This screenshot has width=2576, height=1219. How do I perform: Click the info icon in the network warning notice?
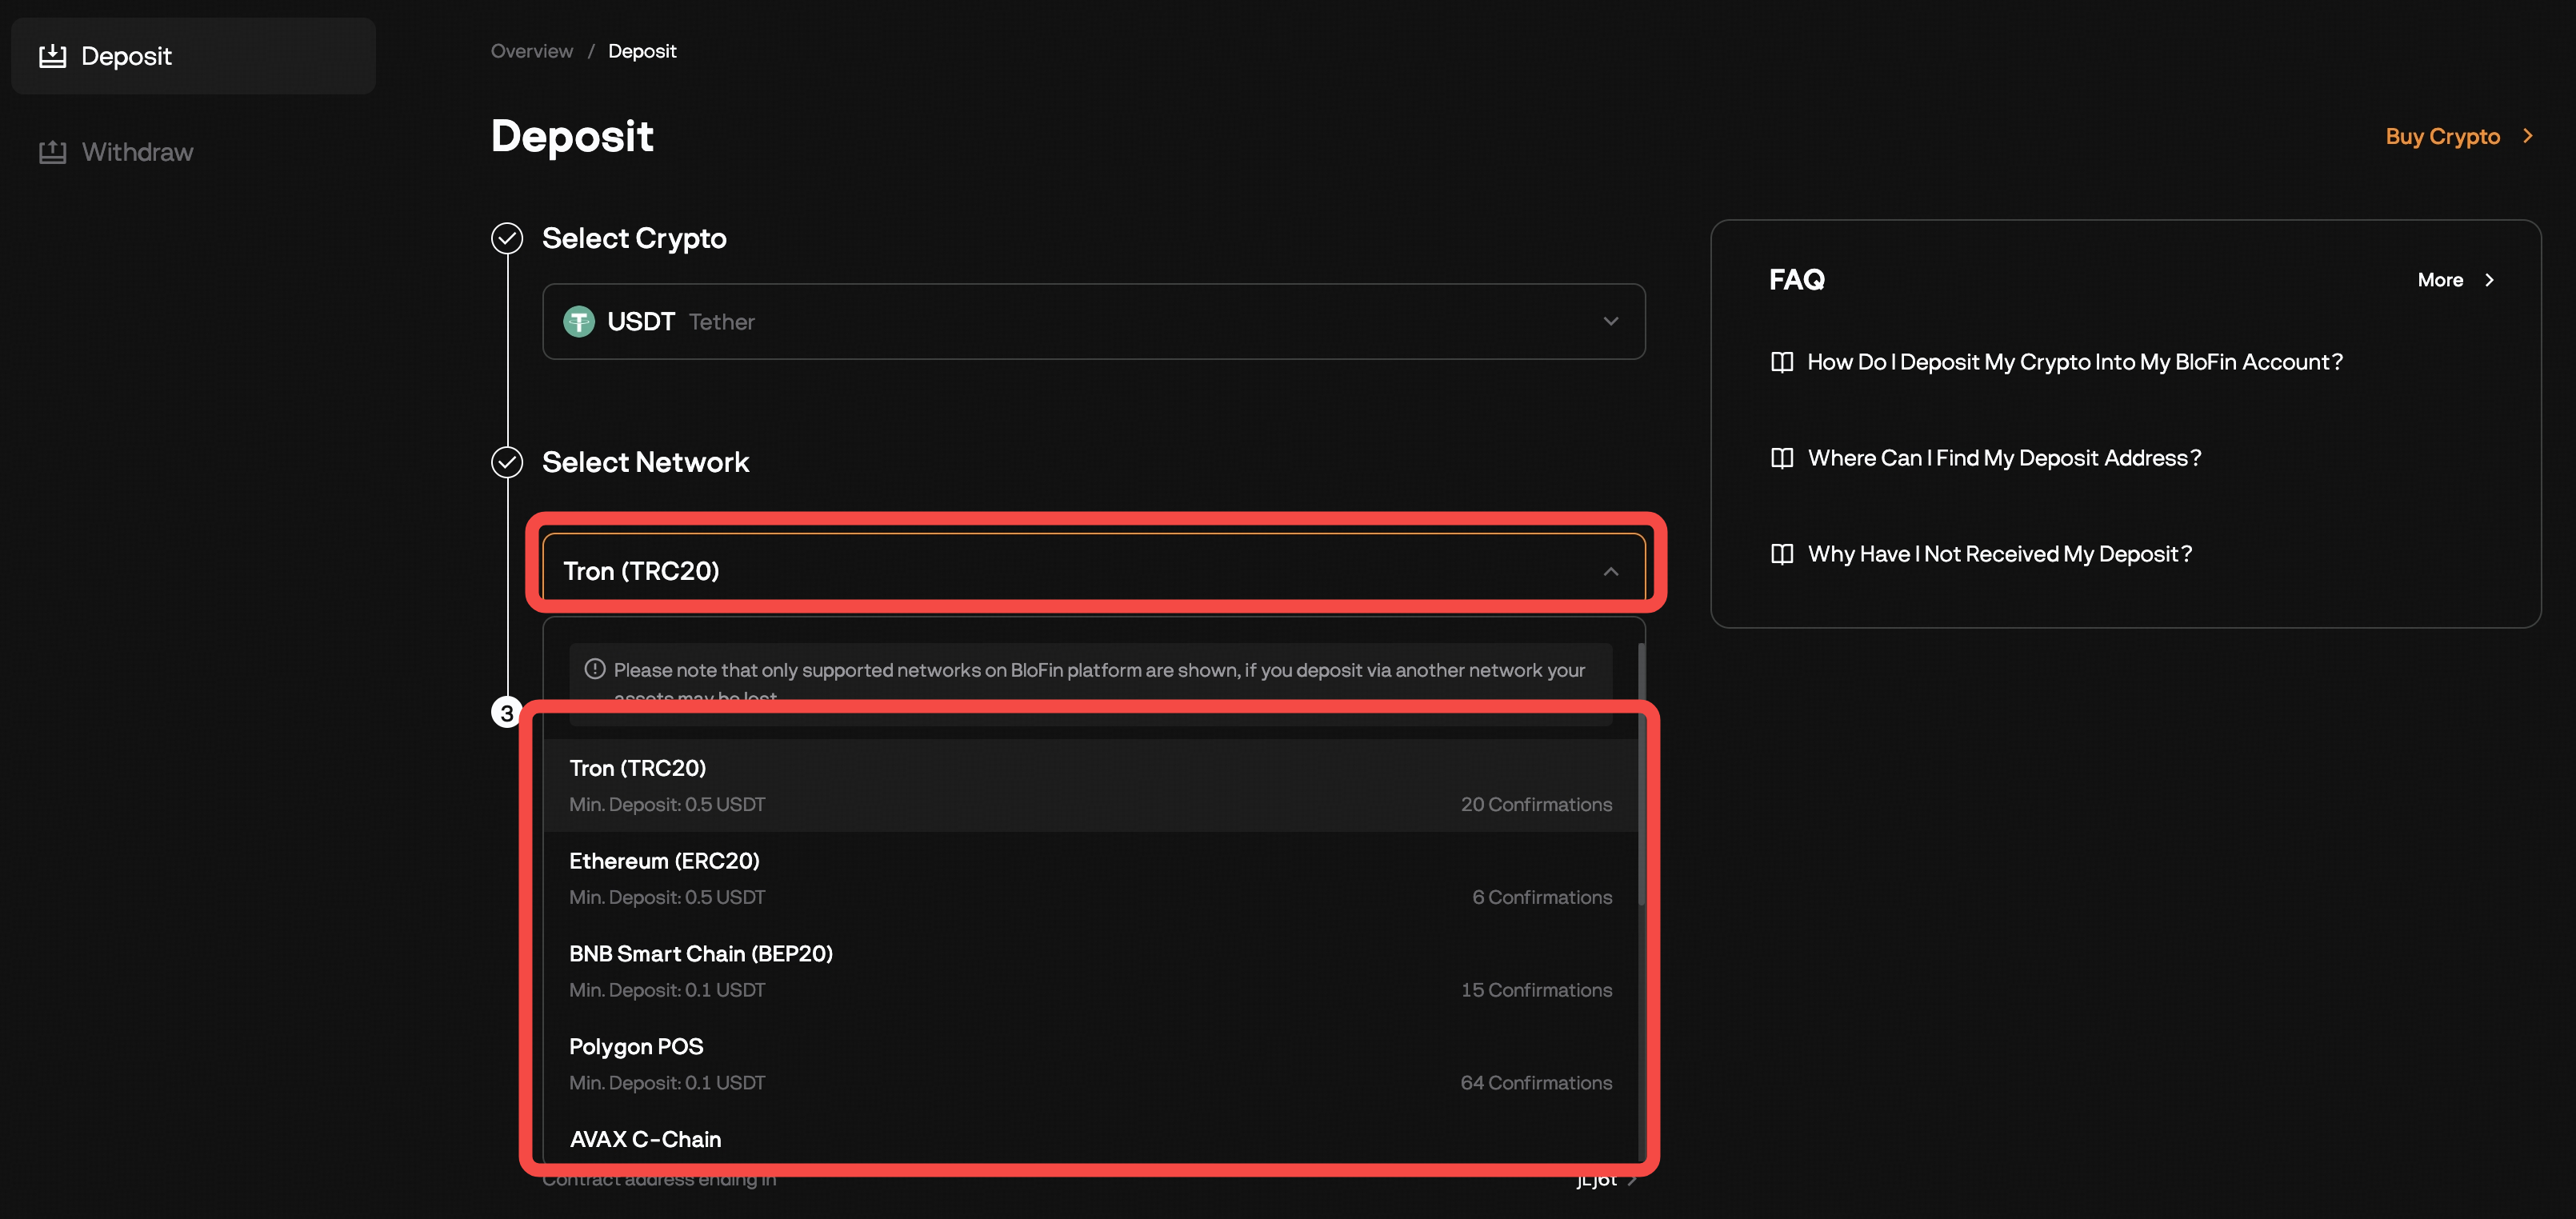pyautogui.click(x=594, y=670)
